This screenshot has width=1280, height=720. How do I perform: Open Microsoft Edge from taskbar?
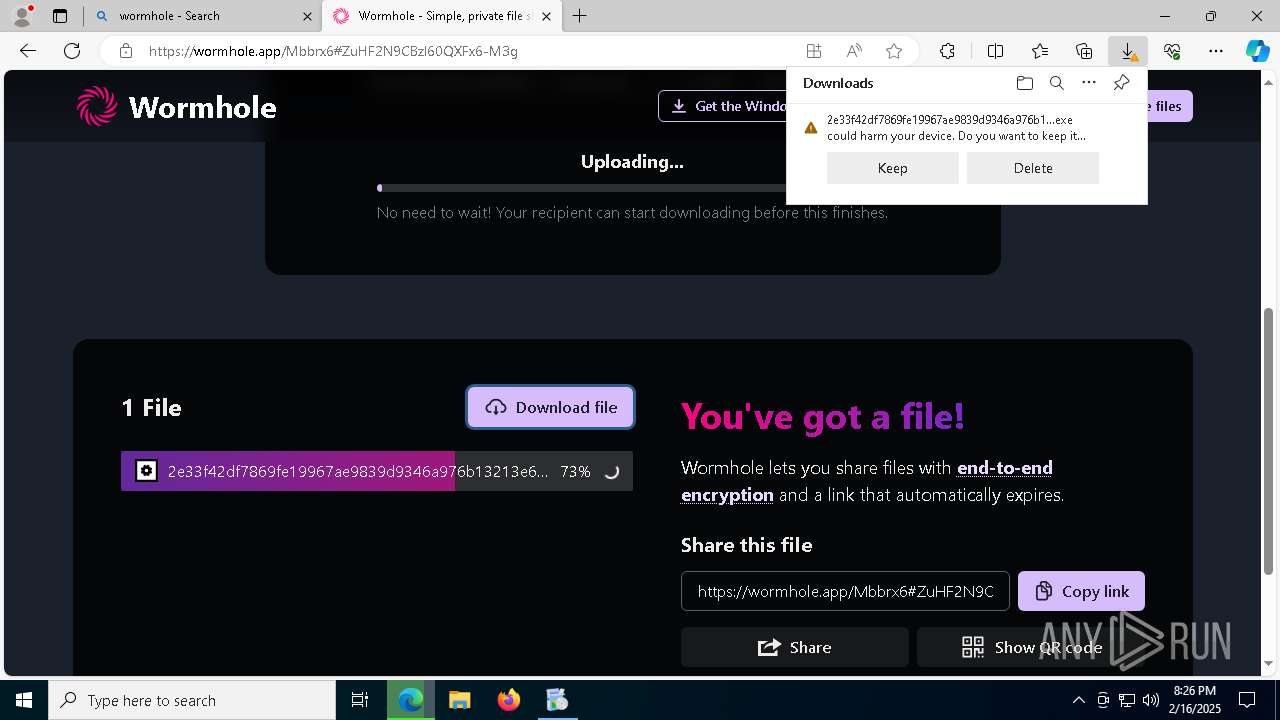tap(411, 700)
